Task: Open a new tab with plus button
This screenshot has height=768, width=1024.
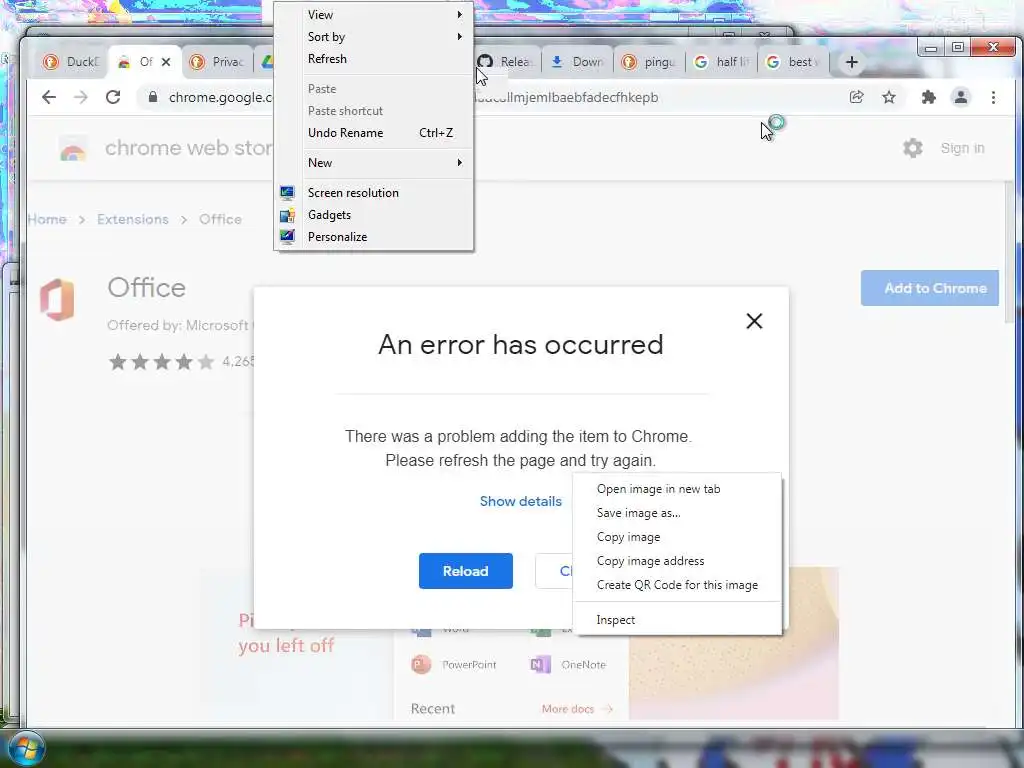Action: pos(852,62)
